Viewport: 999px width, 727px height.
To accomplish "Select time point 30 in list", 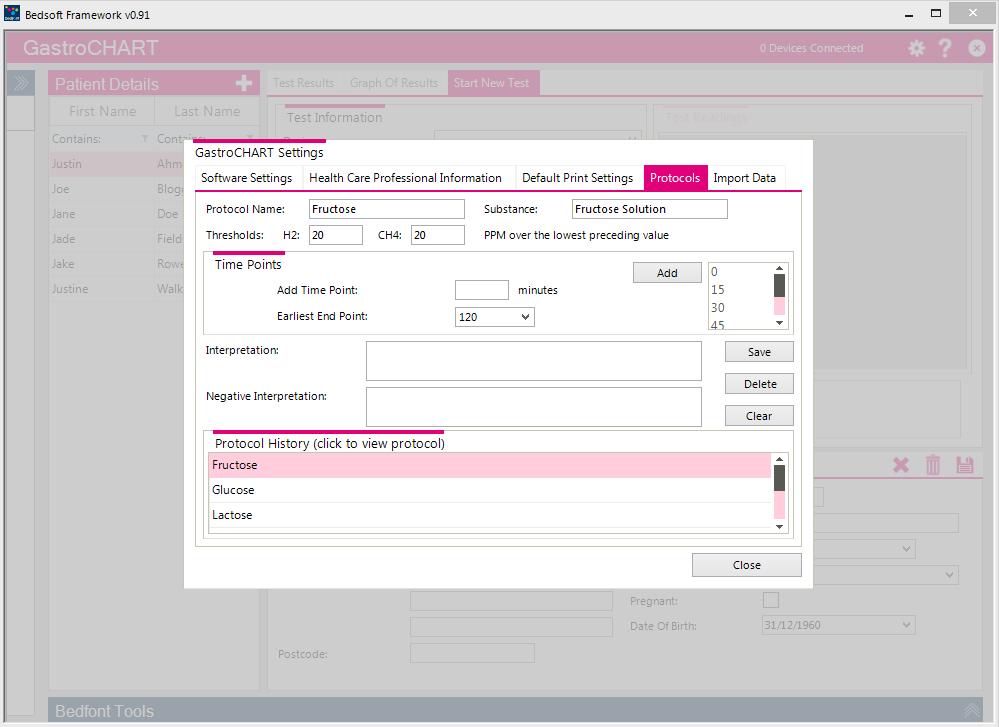I will [740, 307].
